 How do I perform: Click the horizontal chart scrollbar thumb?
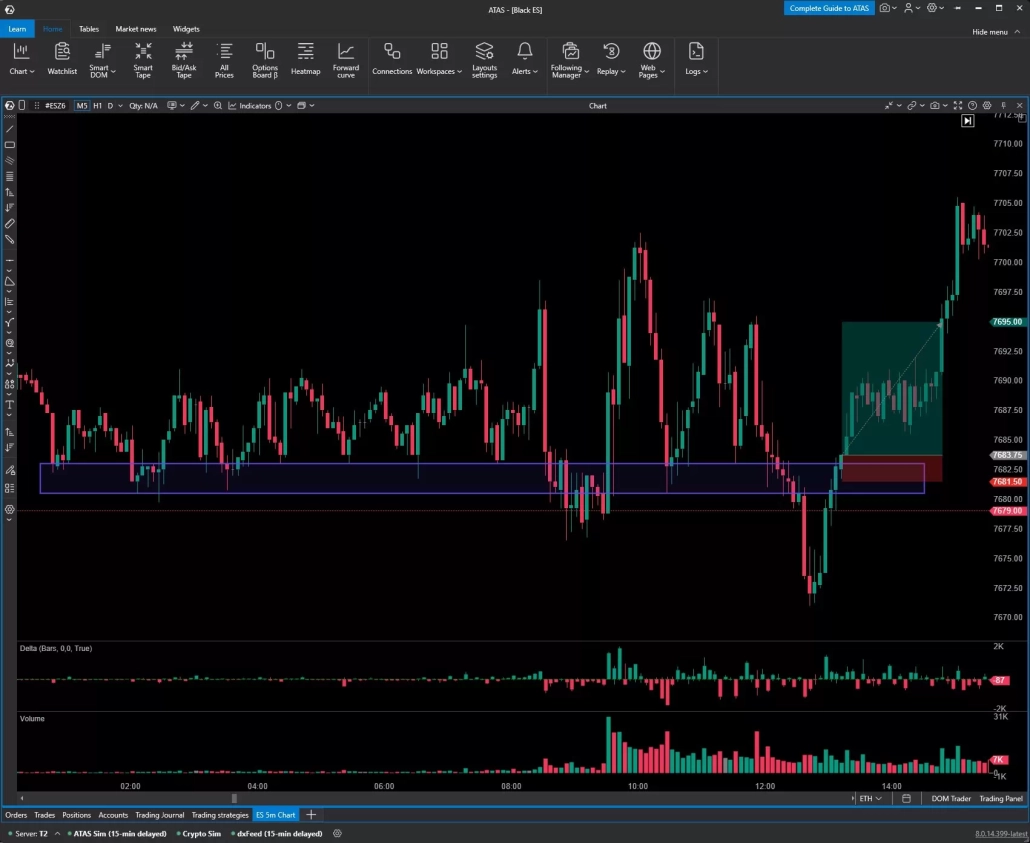pos(234,798)
